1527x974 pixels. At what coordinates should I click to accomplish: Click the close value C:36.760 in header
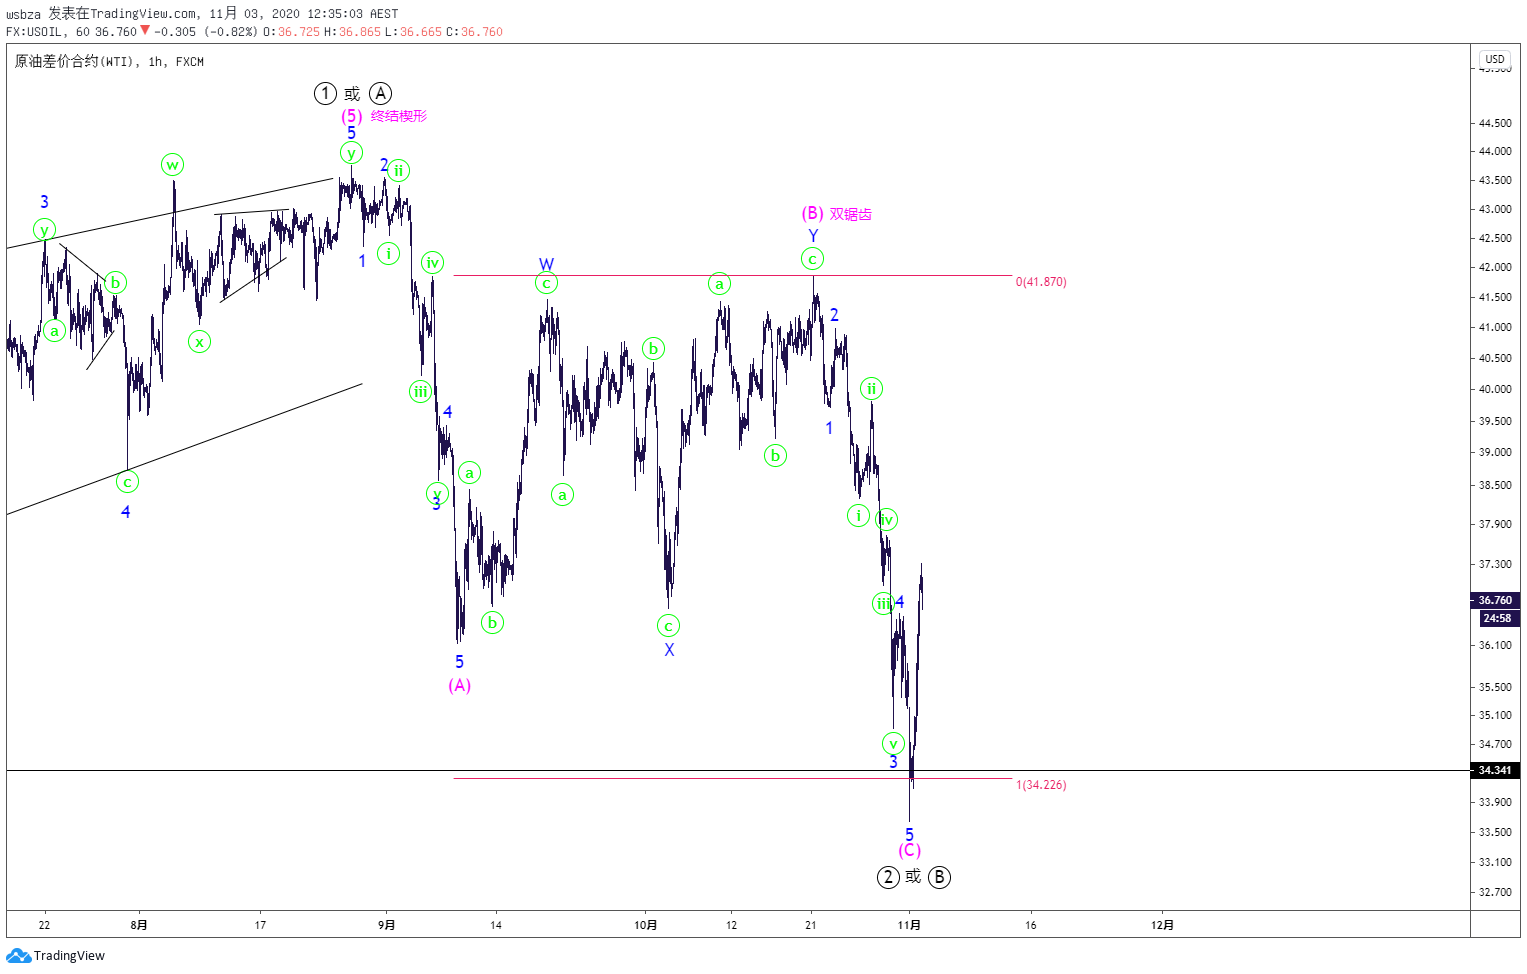475,32
